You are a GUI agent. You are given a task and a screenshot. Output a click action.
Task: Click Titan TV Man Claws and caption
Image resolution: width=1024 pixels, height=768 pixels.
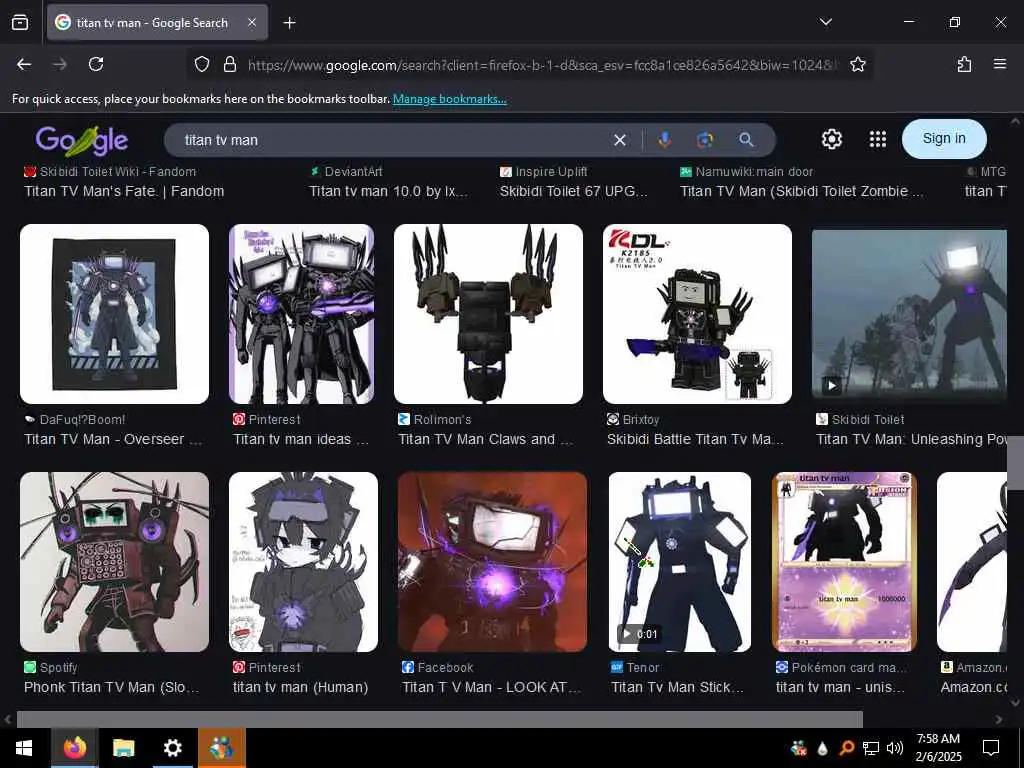point(485,440)
